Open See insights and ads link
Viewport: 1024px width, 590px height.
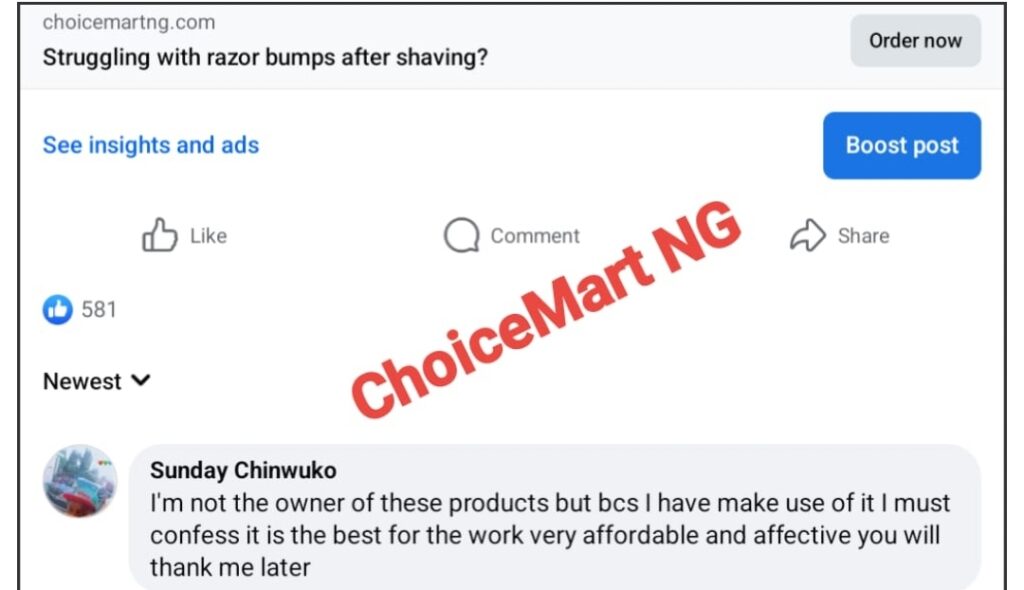tap(151, 145)
